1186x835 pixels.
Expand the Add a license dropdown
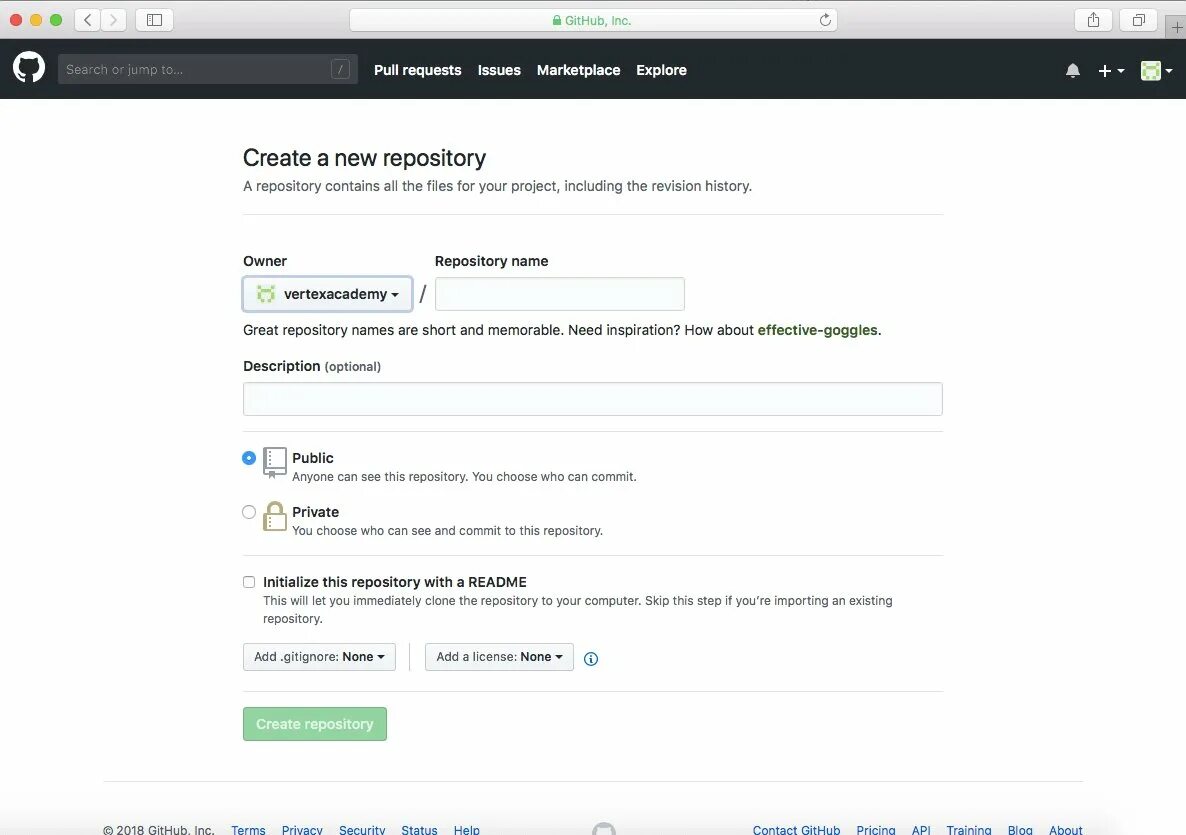click(x=499, y=657)
